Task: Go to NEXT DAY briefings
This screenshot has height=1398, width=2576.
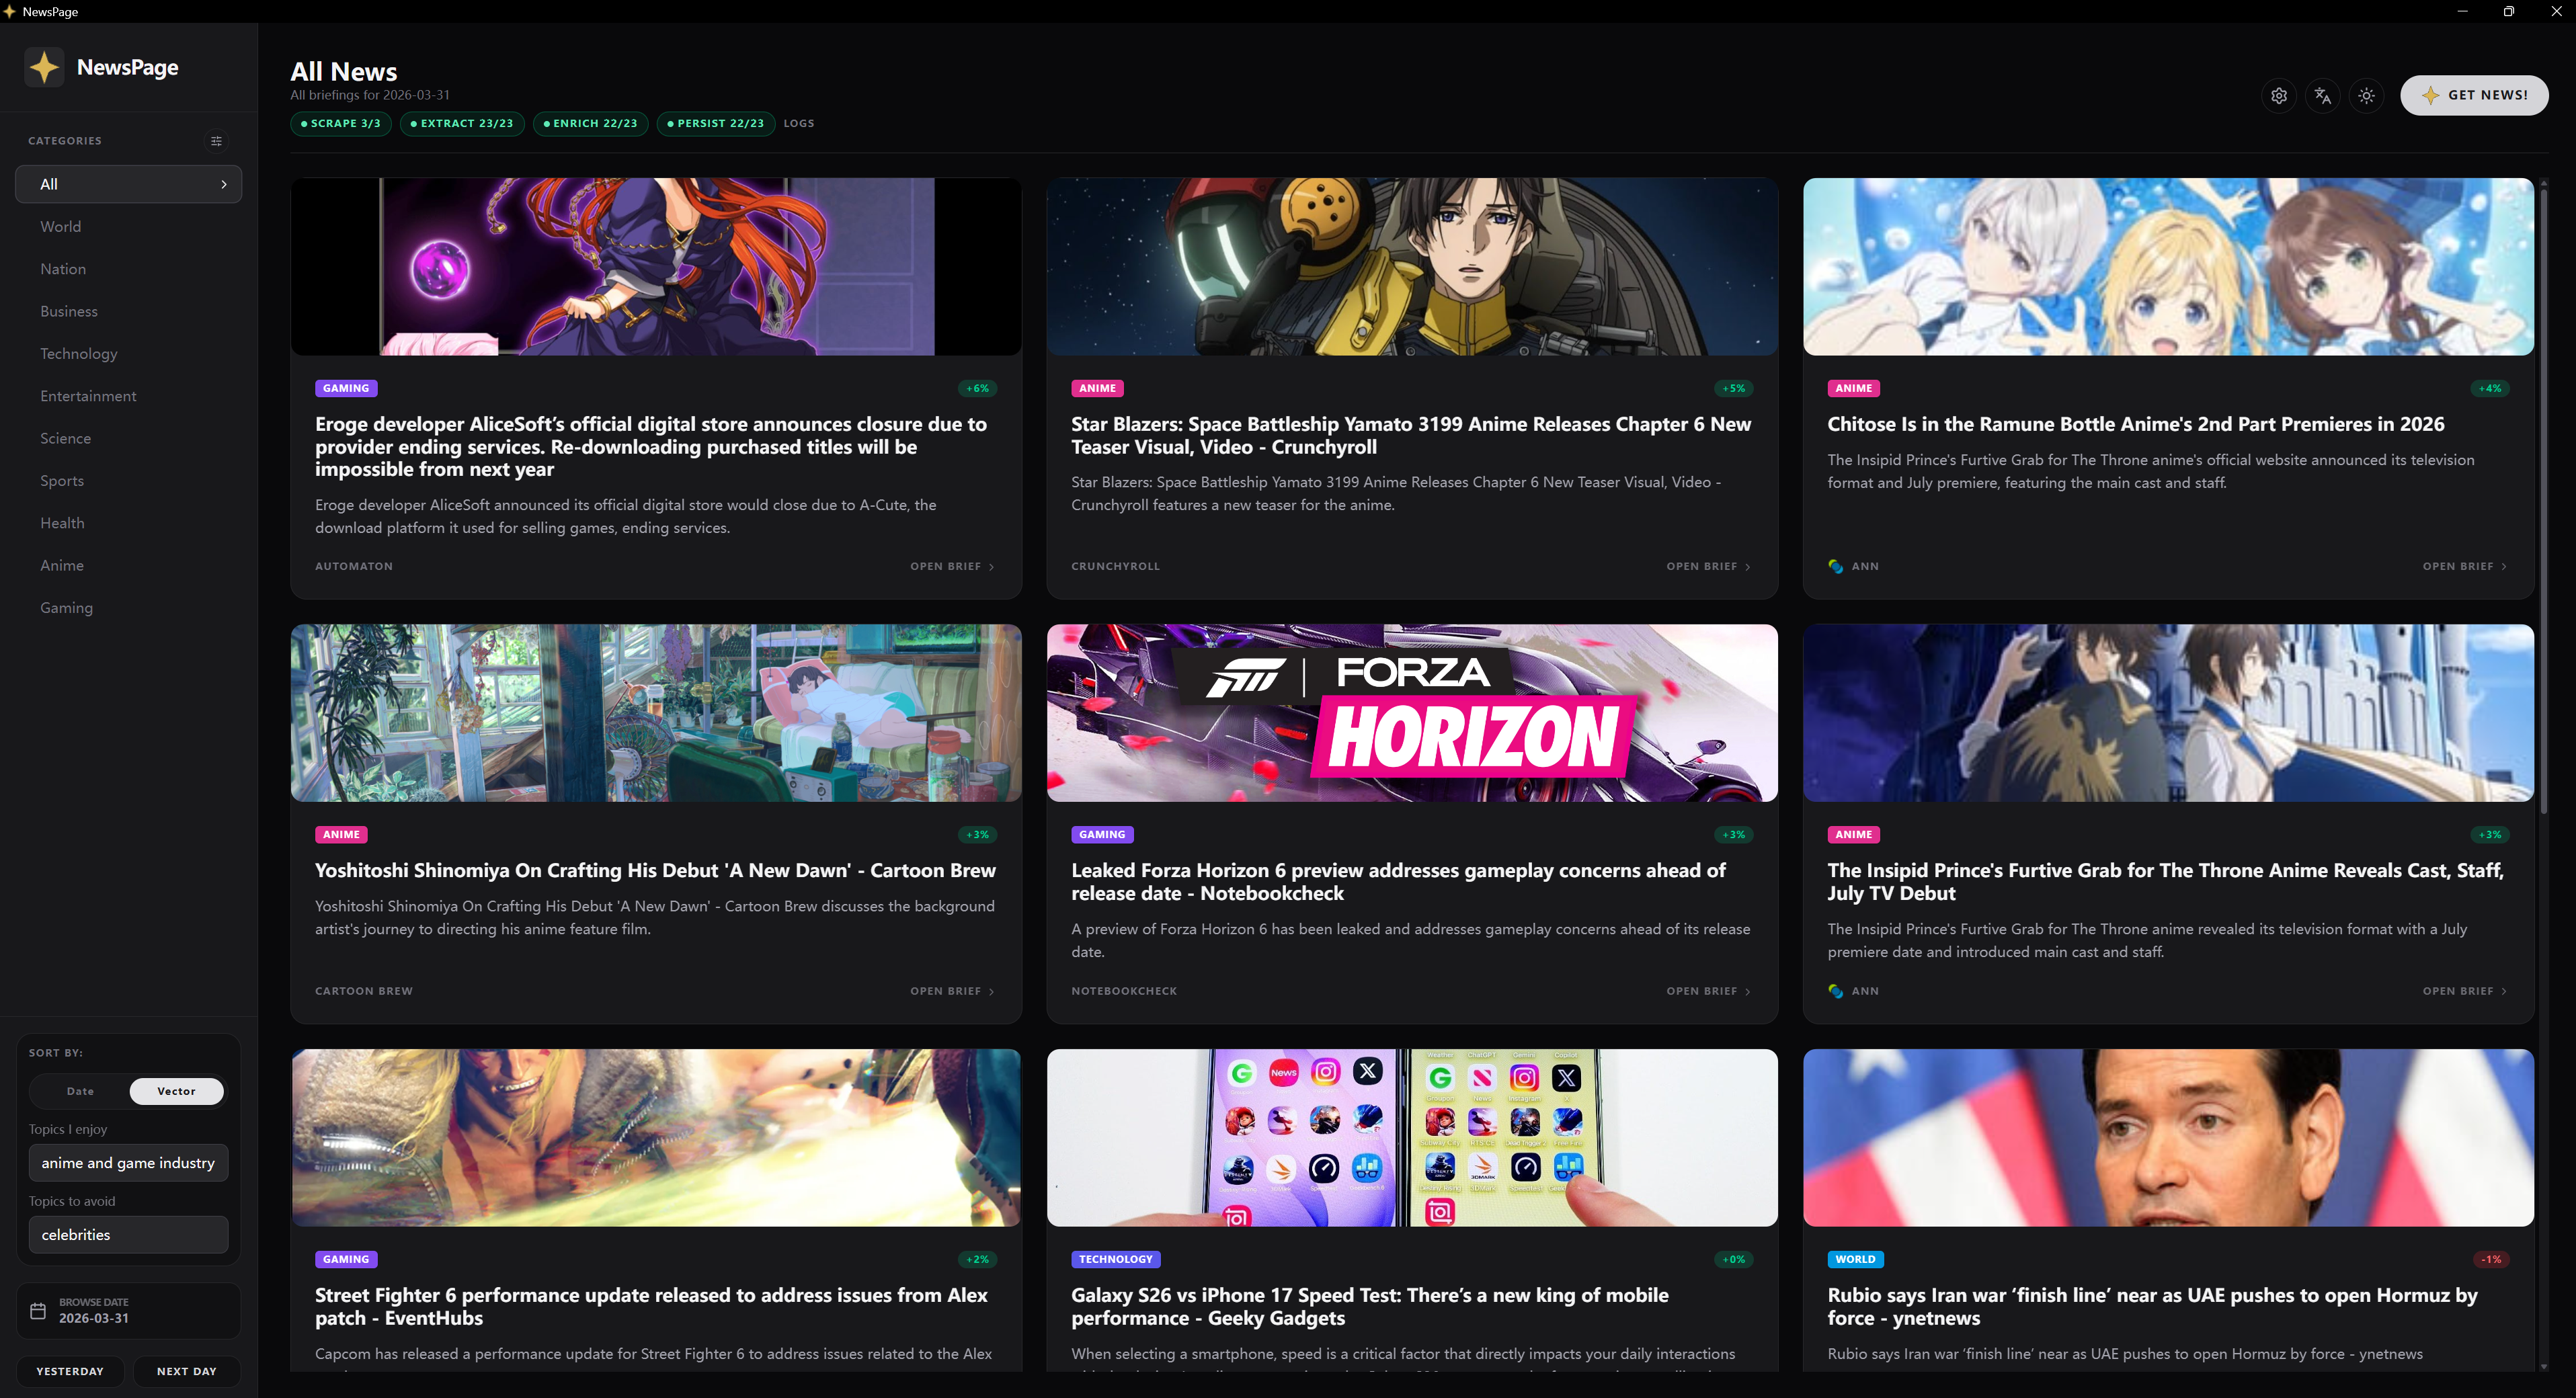Action: (x=187, y=1371)
